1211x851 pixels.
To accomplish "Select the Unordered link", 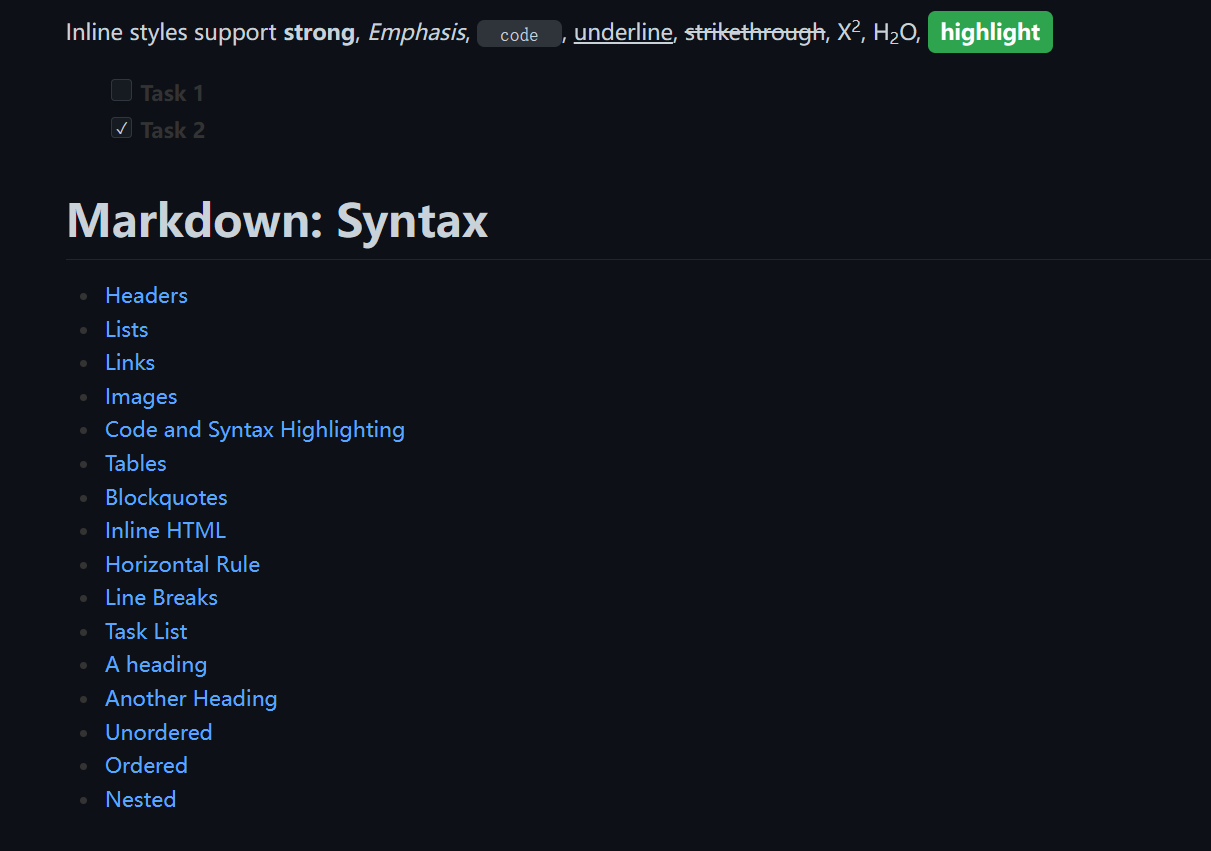I will [x=158, y=732].
